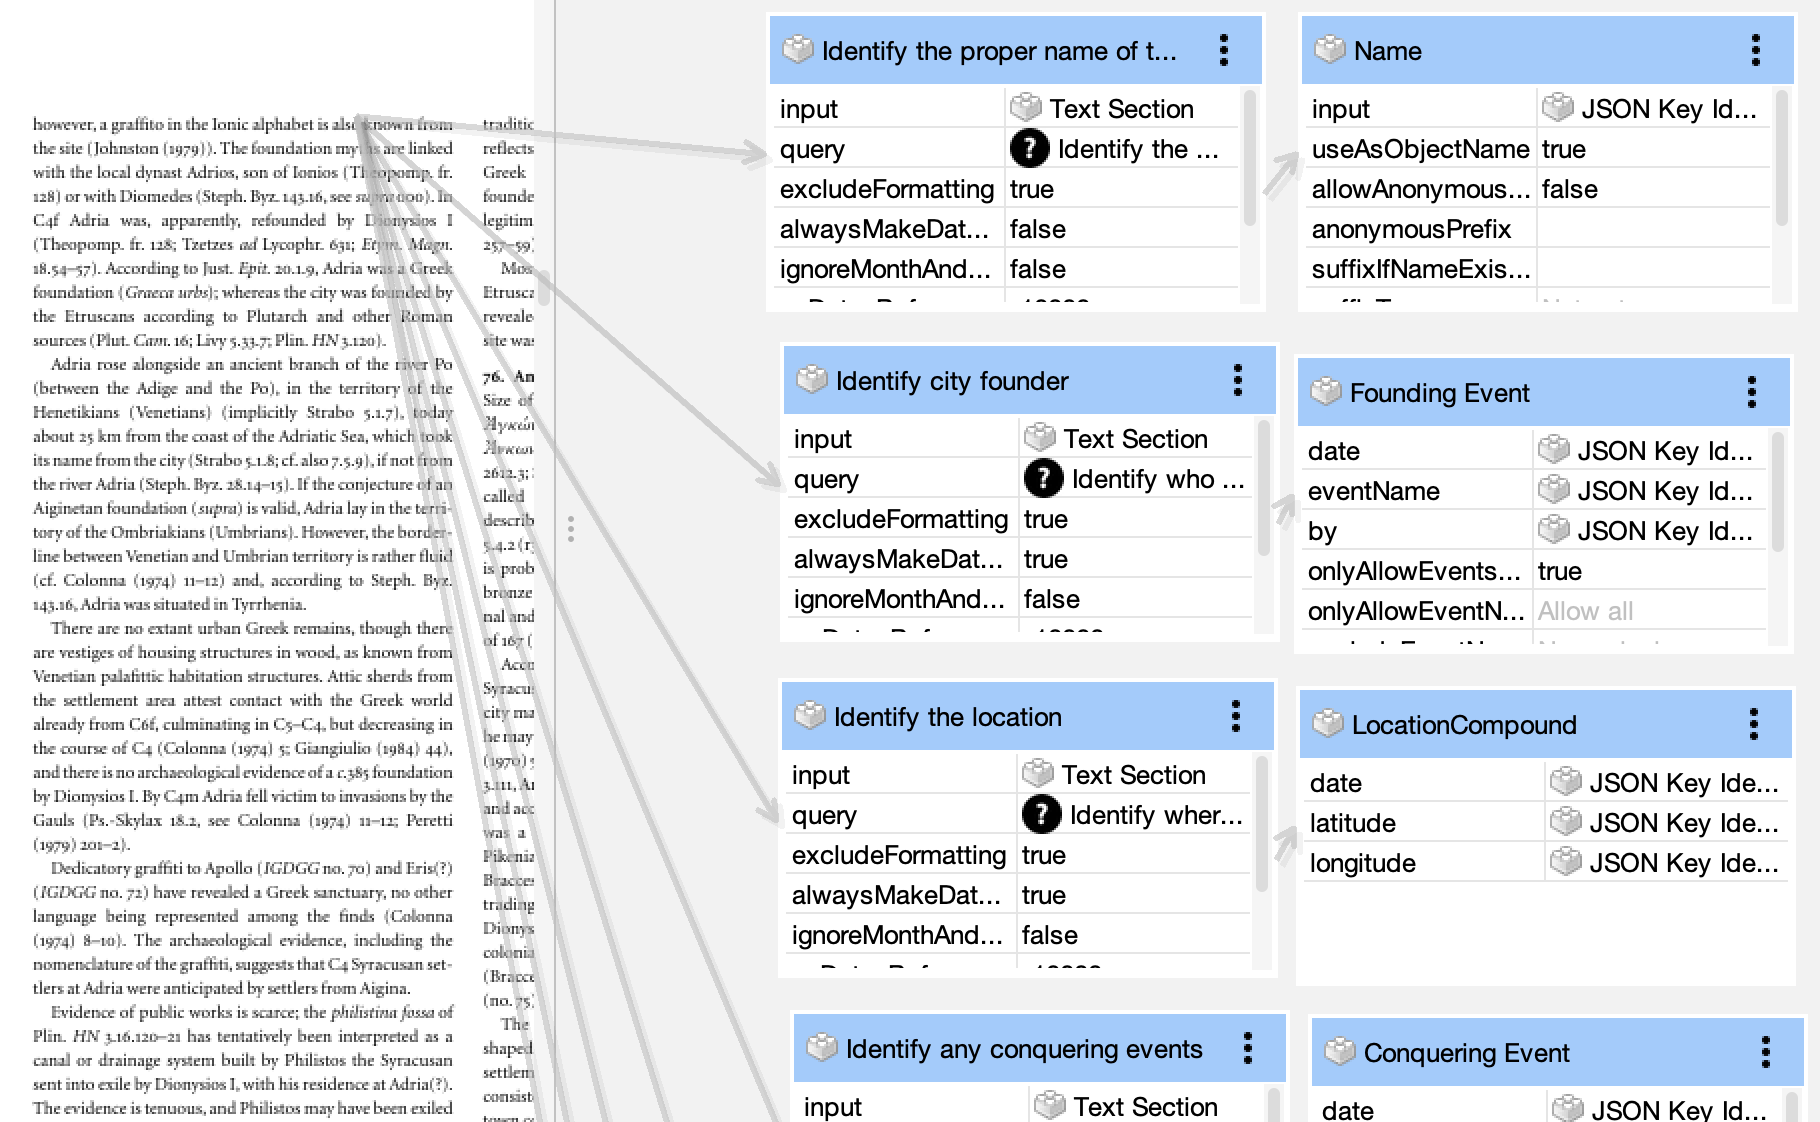Open the options dropdown on Identify city founder

(1239, 380)
